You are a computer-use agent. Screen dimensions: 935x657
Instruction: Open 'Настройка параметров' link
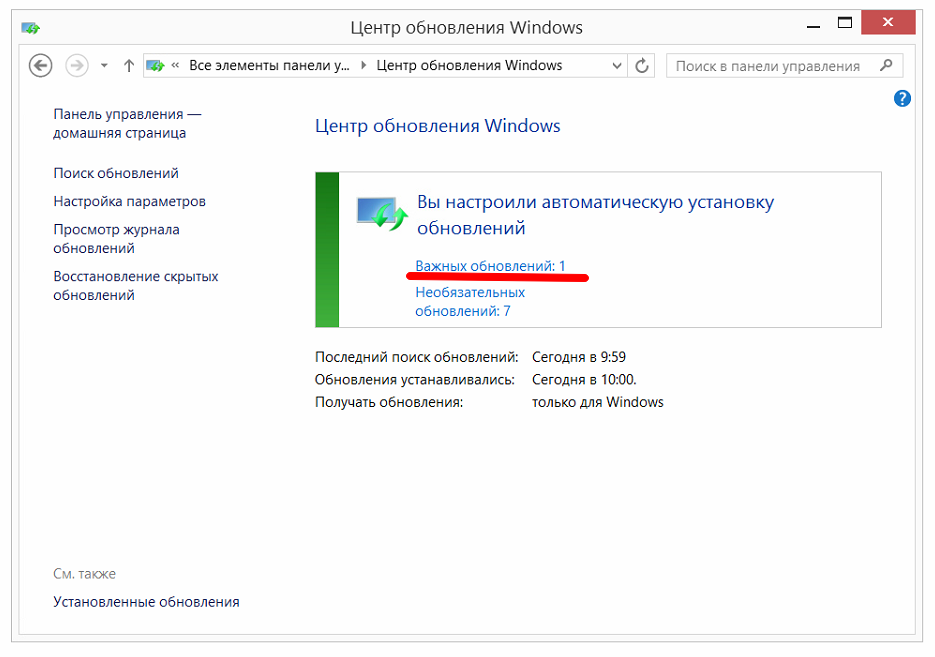tap(129, 201)
